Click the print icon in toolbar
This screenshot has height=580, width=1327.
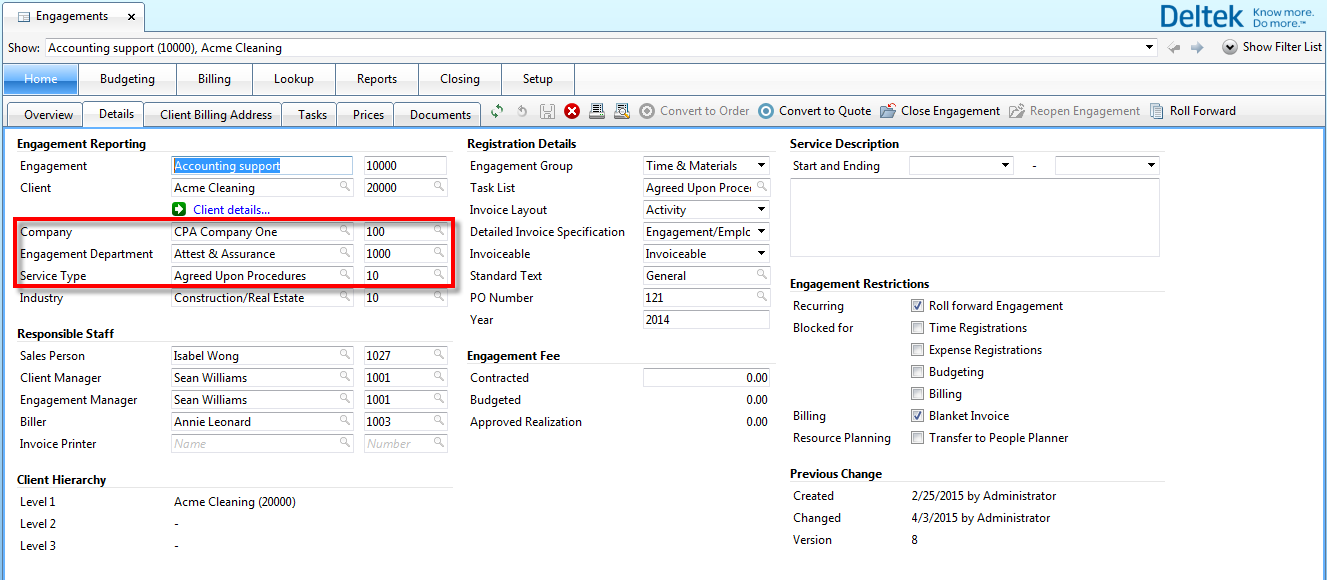(x=597, y=111)
